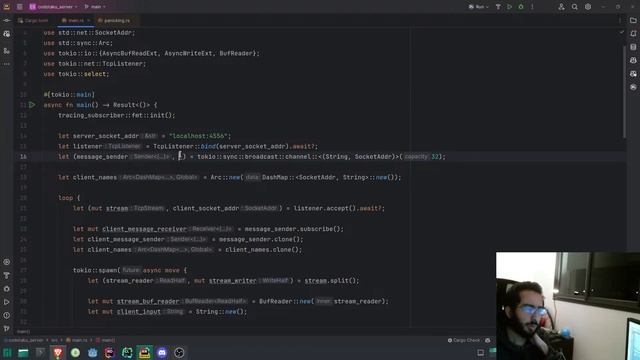
Task: Click the #[tokio::main] attribute line
Action: (69, 95)
